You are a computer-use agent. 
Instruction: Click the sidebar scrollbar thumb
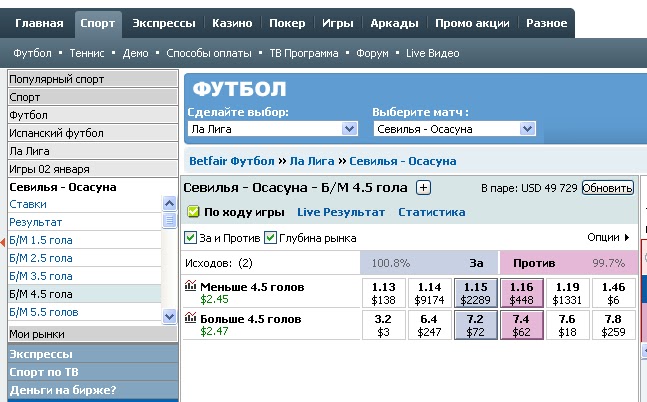(169, 220)
